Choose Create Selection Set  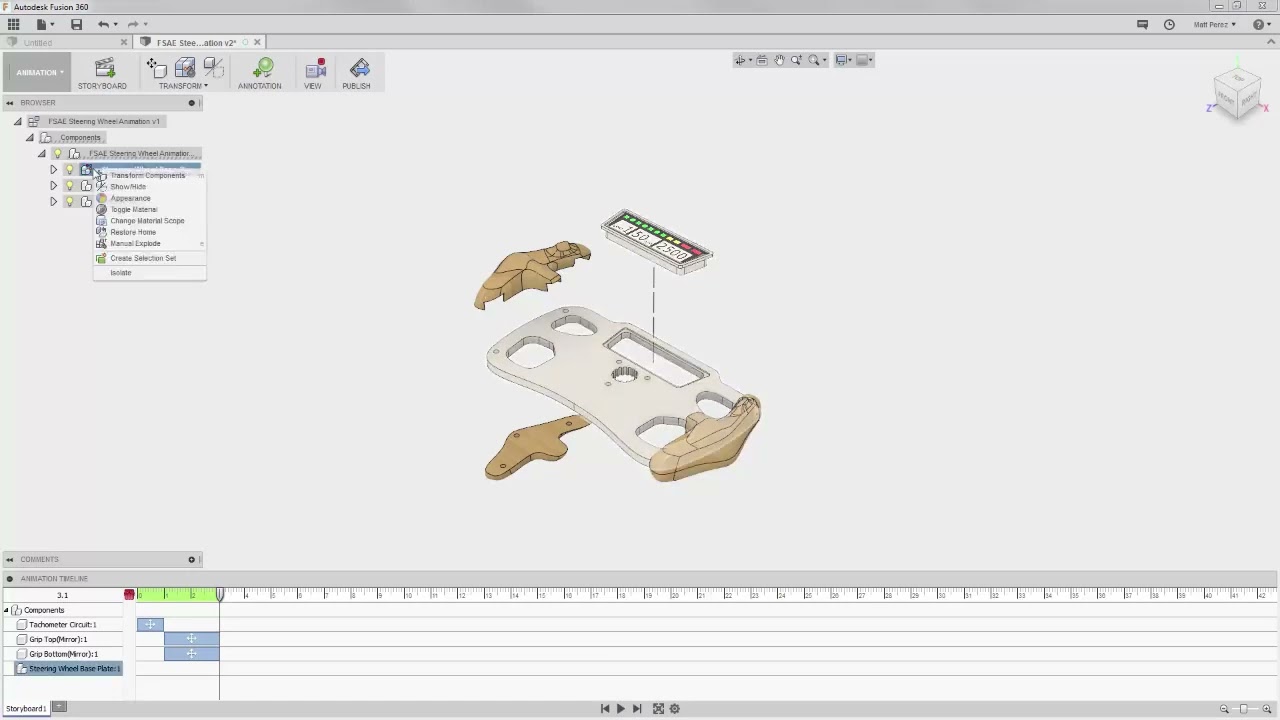(143, 258)
